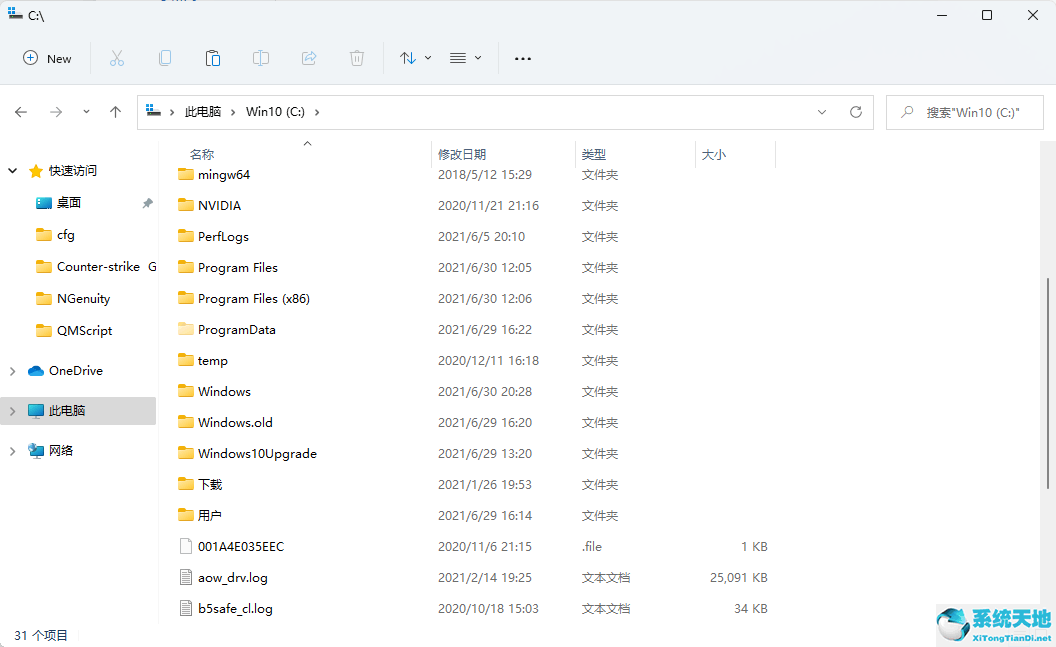Open Counter-strike folder in sidebar
The image size is (1056, 647).
(98, 267)
